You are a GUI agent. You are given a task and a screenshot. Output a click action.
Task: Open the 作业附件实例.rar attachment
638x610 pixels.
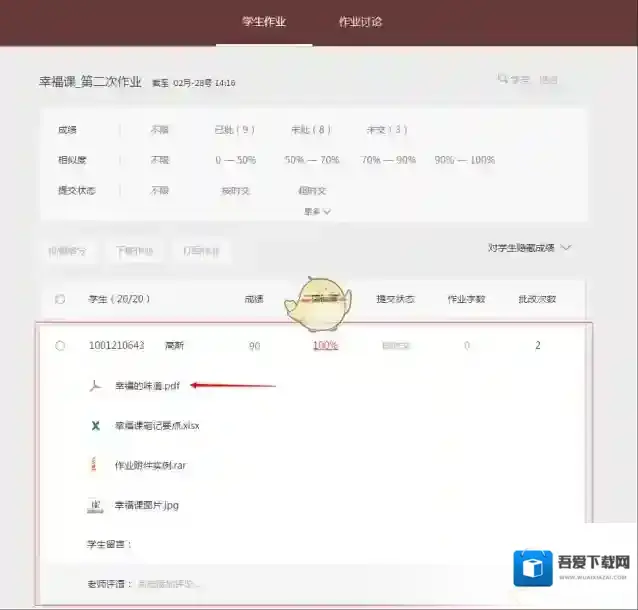coord(150,465)
